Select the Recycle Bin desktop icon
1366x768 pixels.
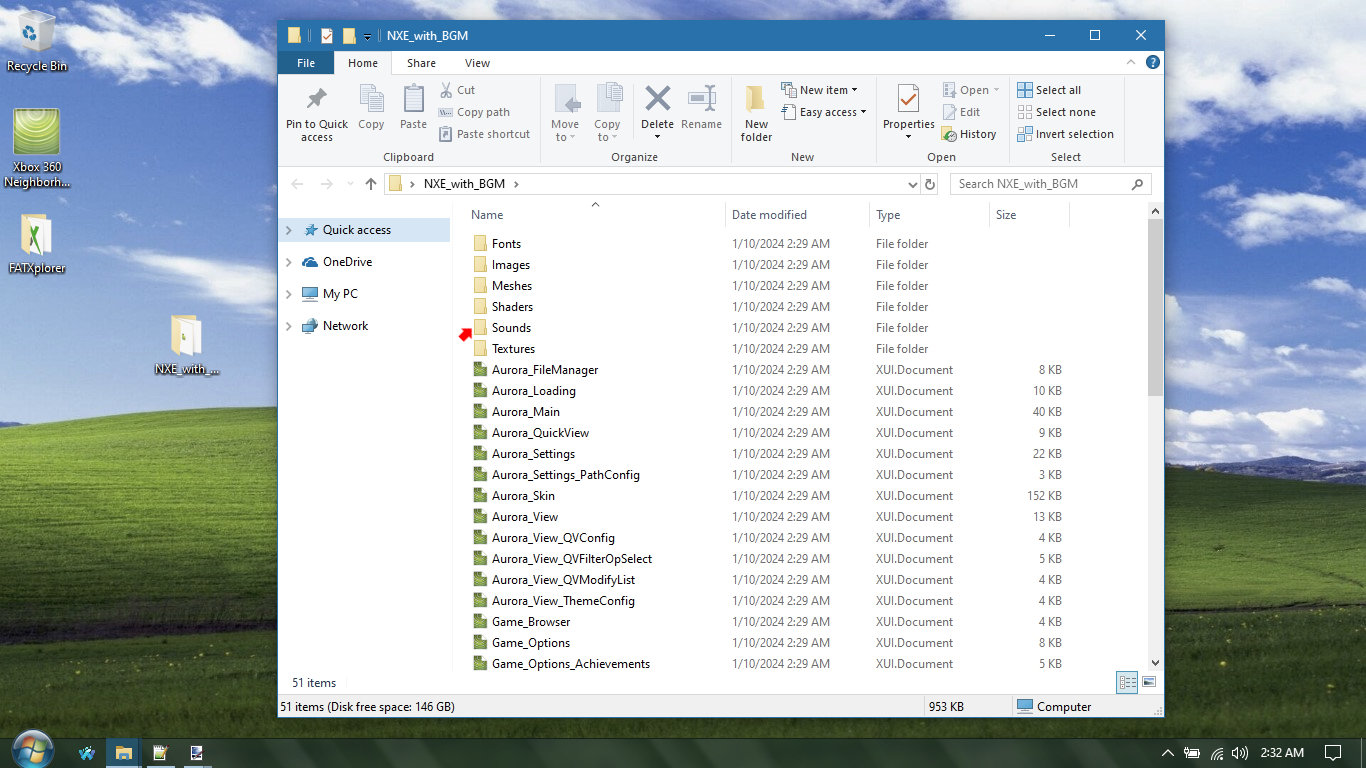click(x=37, y=40)
